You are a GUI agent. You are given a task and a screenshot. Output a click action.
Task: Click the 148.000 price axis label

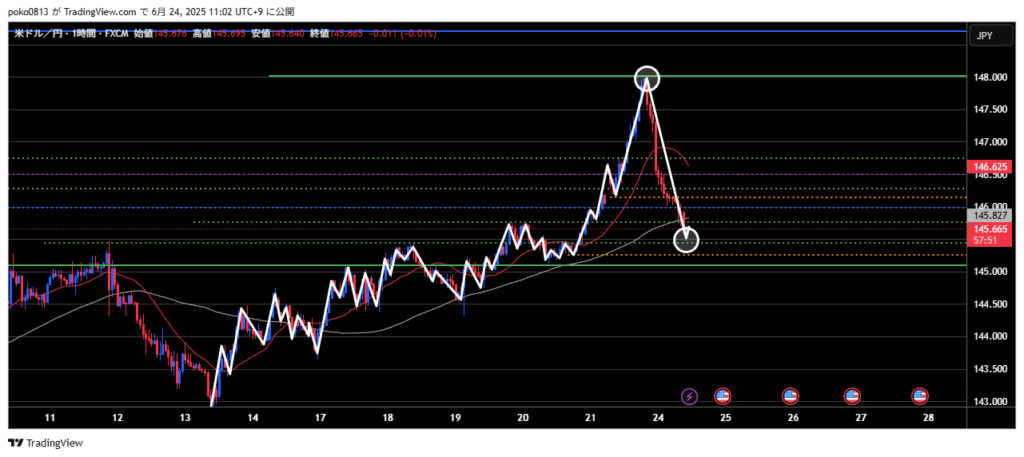tap(990, 77)
